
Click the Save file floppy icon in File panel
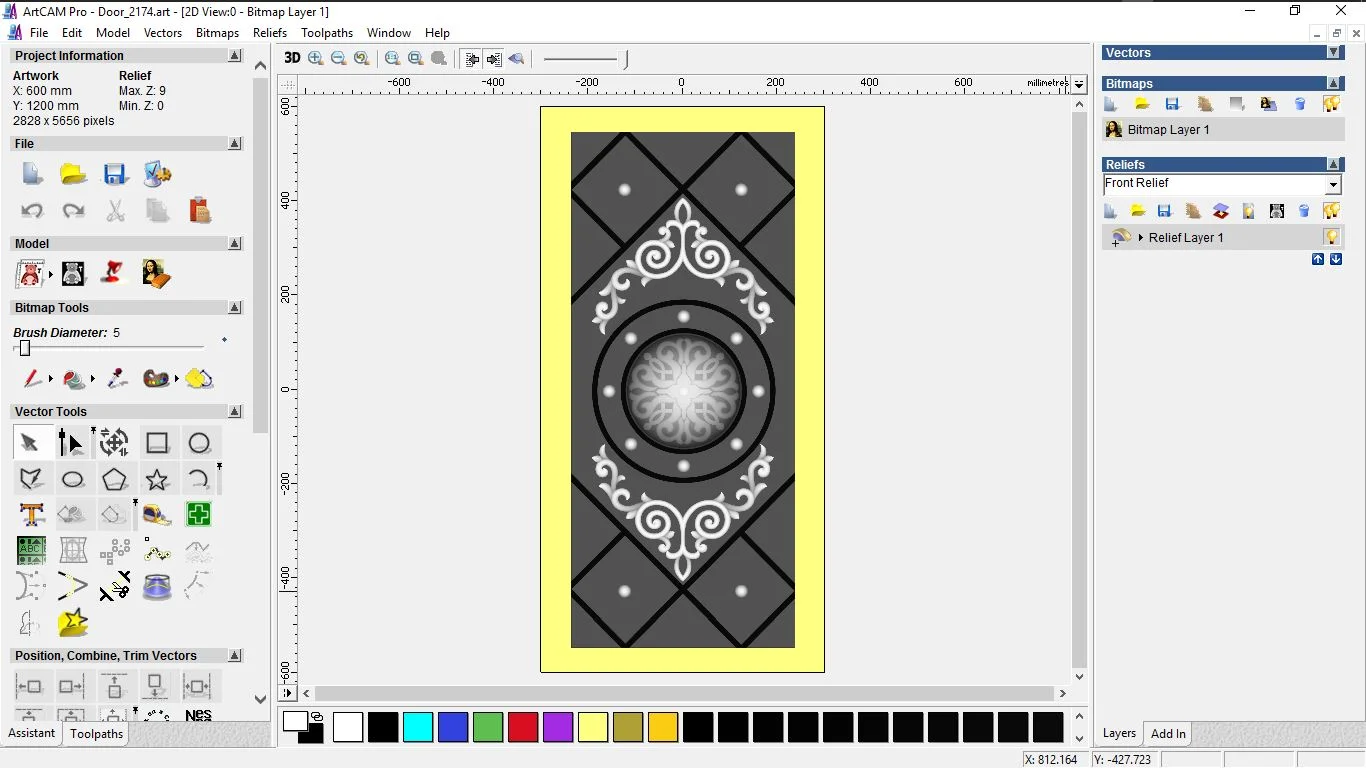pos(115,174)
